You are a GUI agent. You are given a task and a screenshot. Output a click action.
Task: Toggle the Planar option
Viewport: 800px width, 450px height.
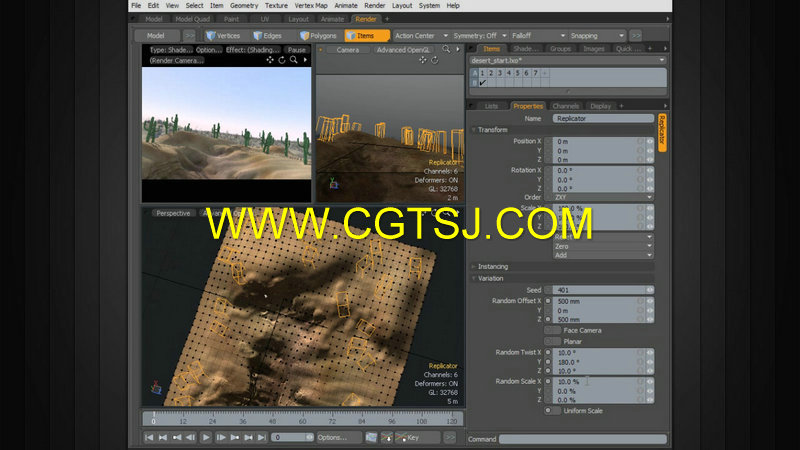pos(553,341)
